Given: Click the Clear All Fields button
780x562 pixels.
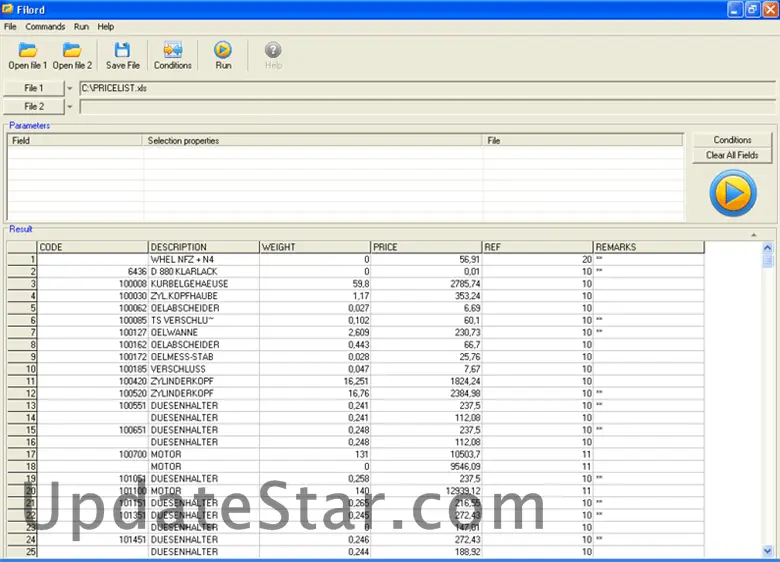Looking at the screenshot, I should [x=732, y=155].
